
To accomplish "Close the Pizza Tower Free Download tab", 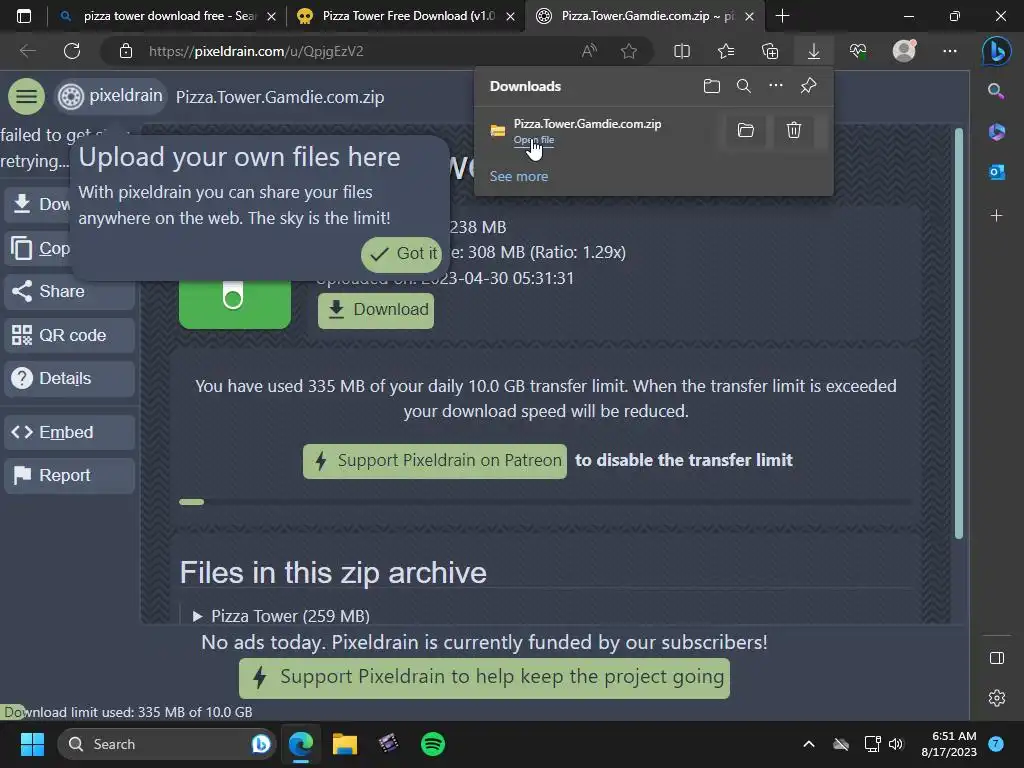I will [511, 16].
